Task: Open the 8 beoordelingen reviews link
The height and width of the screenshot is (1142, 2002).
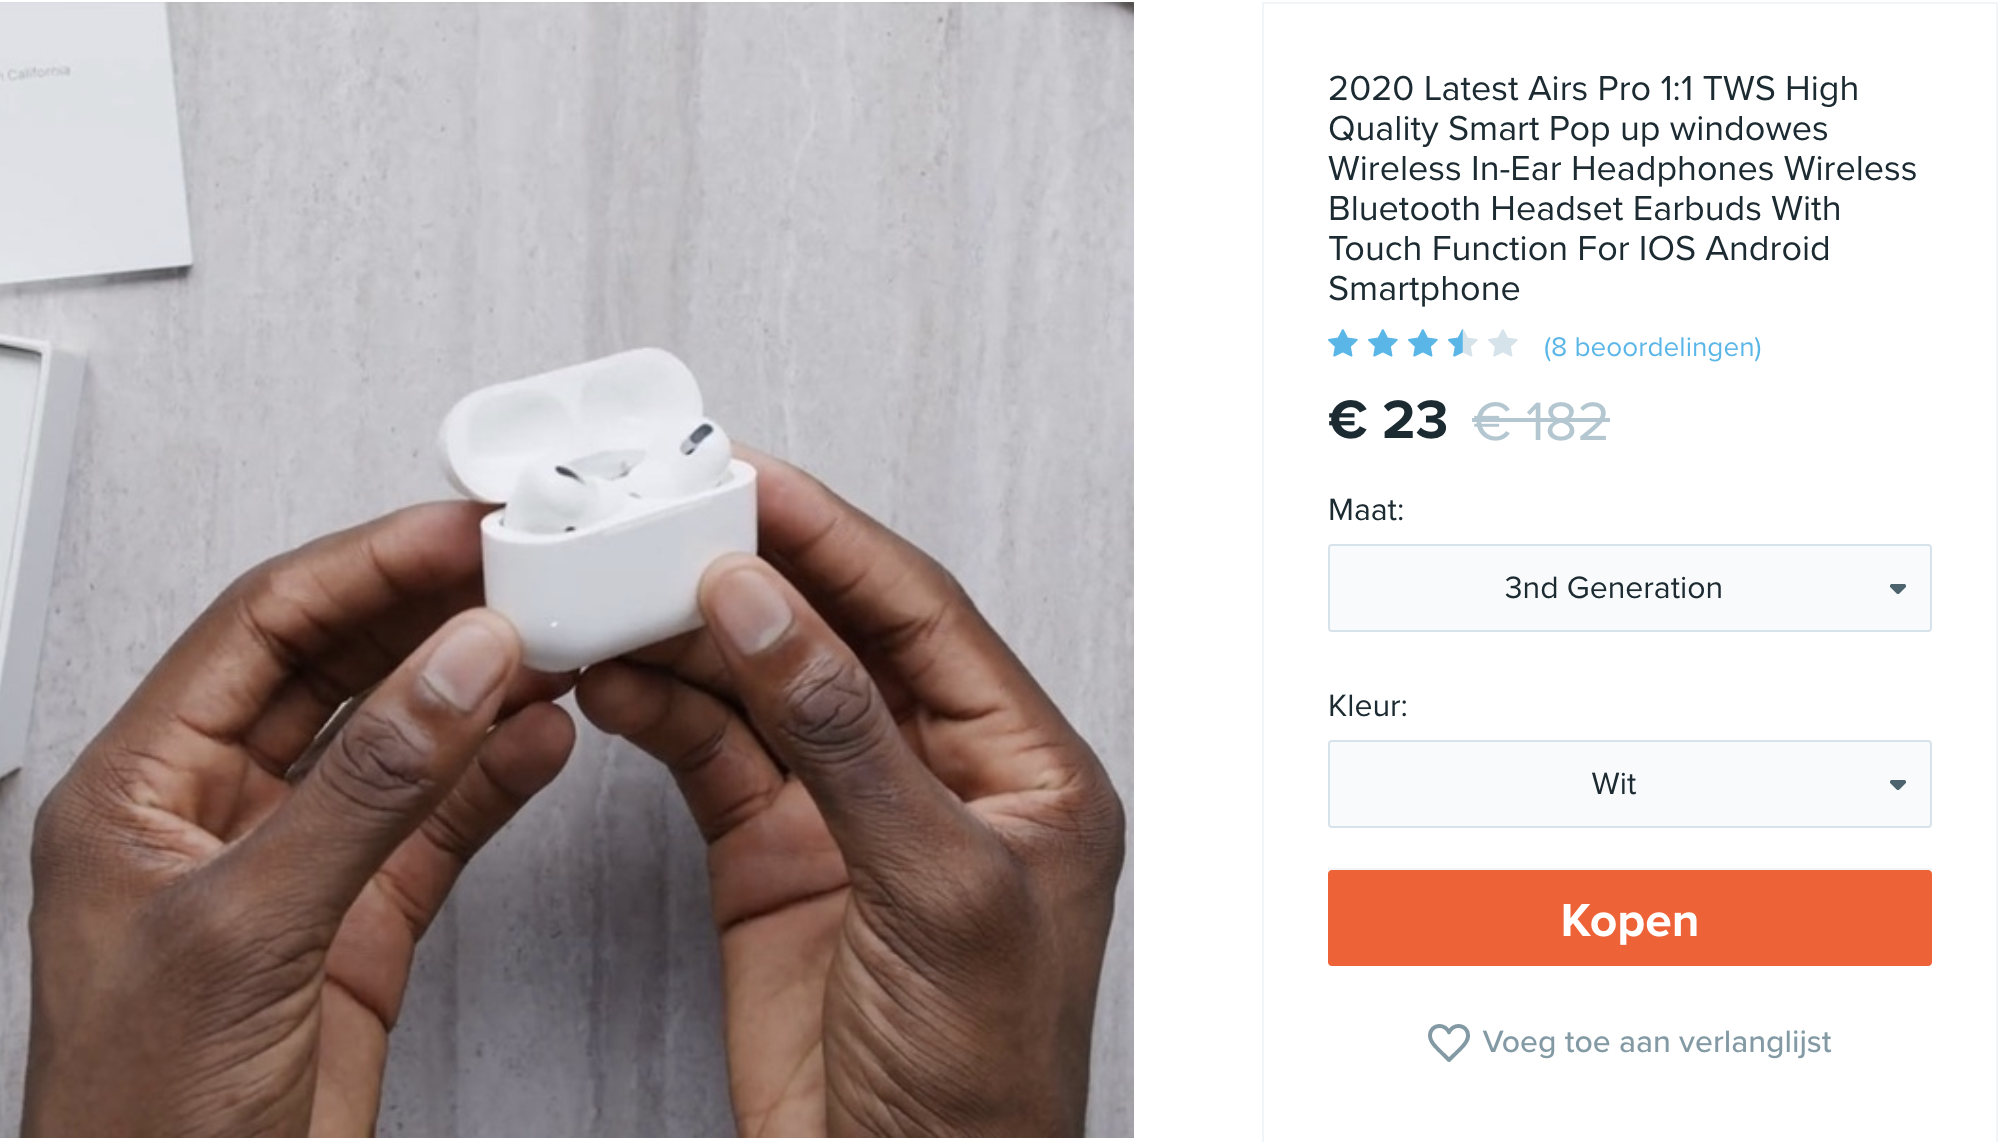Action: [x=1652, y=347]
